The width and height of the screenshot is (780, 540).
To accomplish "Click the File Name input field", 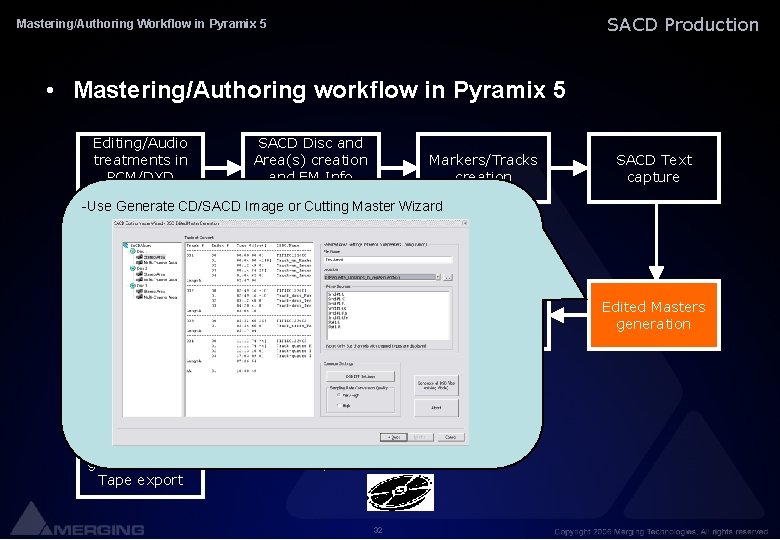I will (389, 260).
